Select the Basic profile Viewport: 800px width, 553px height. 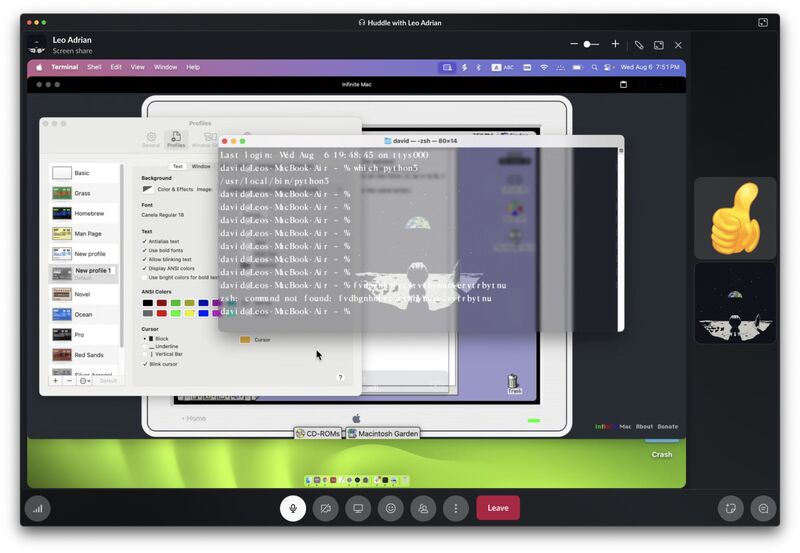point(85,173)
